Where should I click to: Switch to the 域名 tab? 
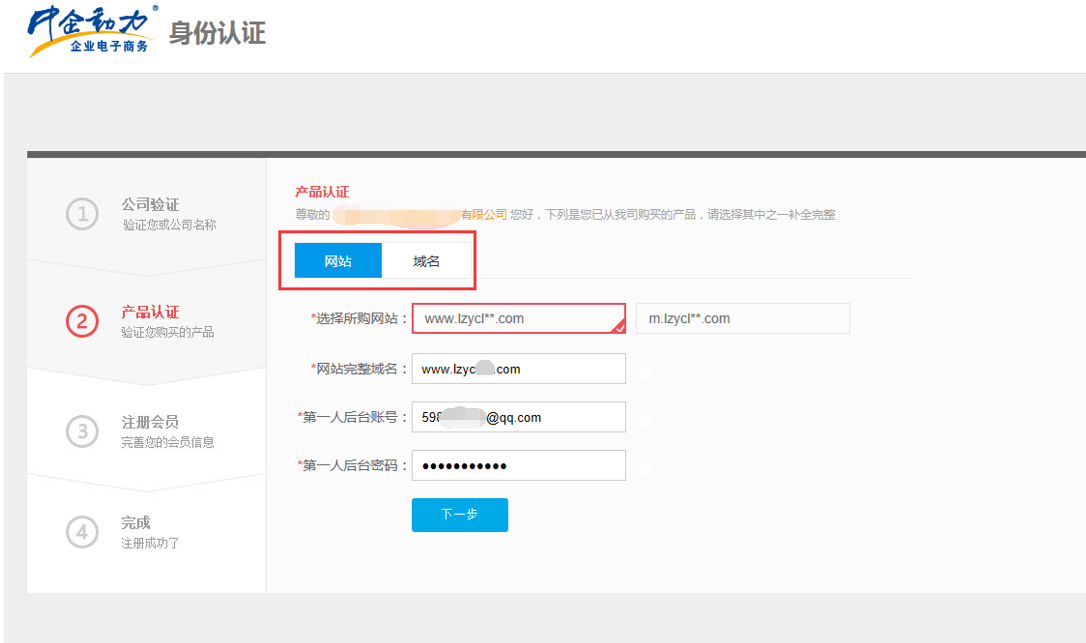pyautogui.click(x=427, y=261)
